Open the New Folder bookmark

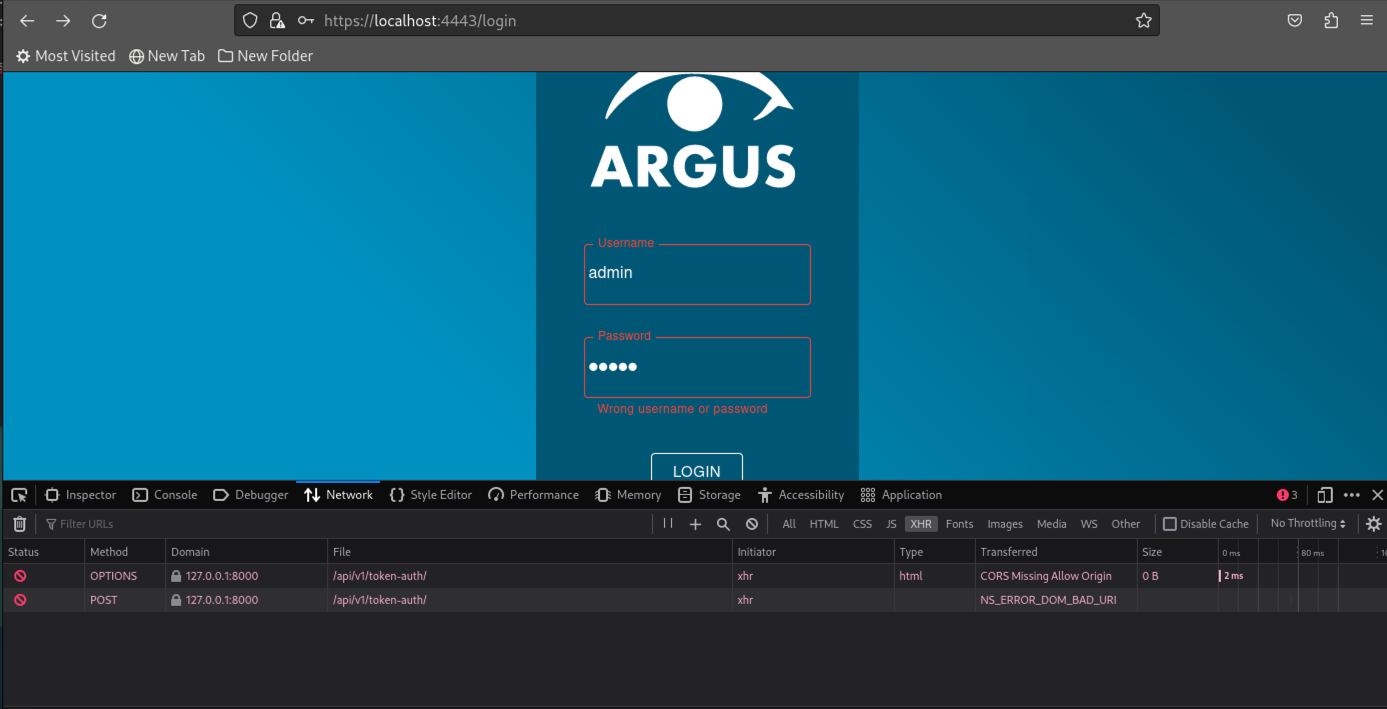tap(265, 56)
